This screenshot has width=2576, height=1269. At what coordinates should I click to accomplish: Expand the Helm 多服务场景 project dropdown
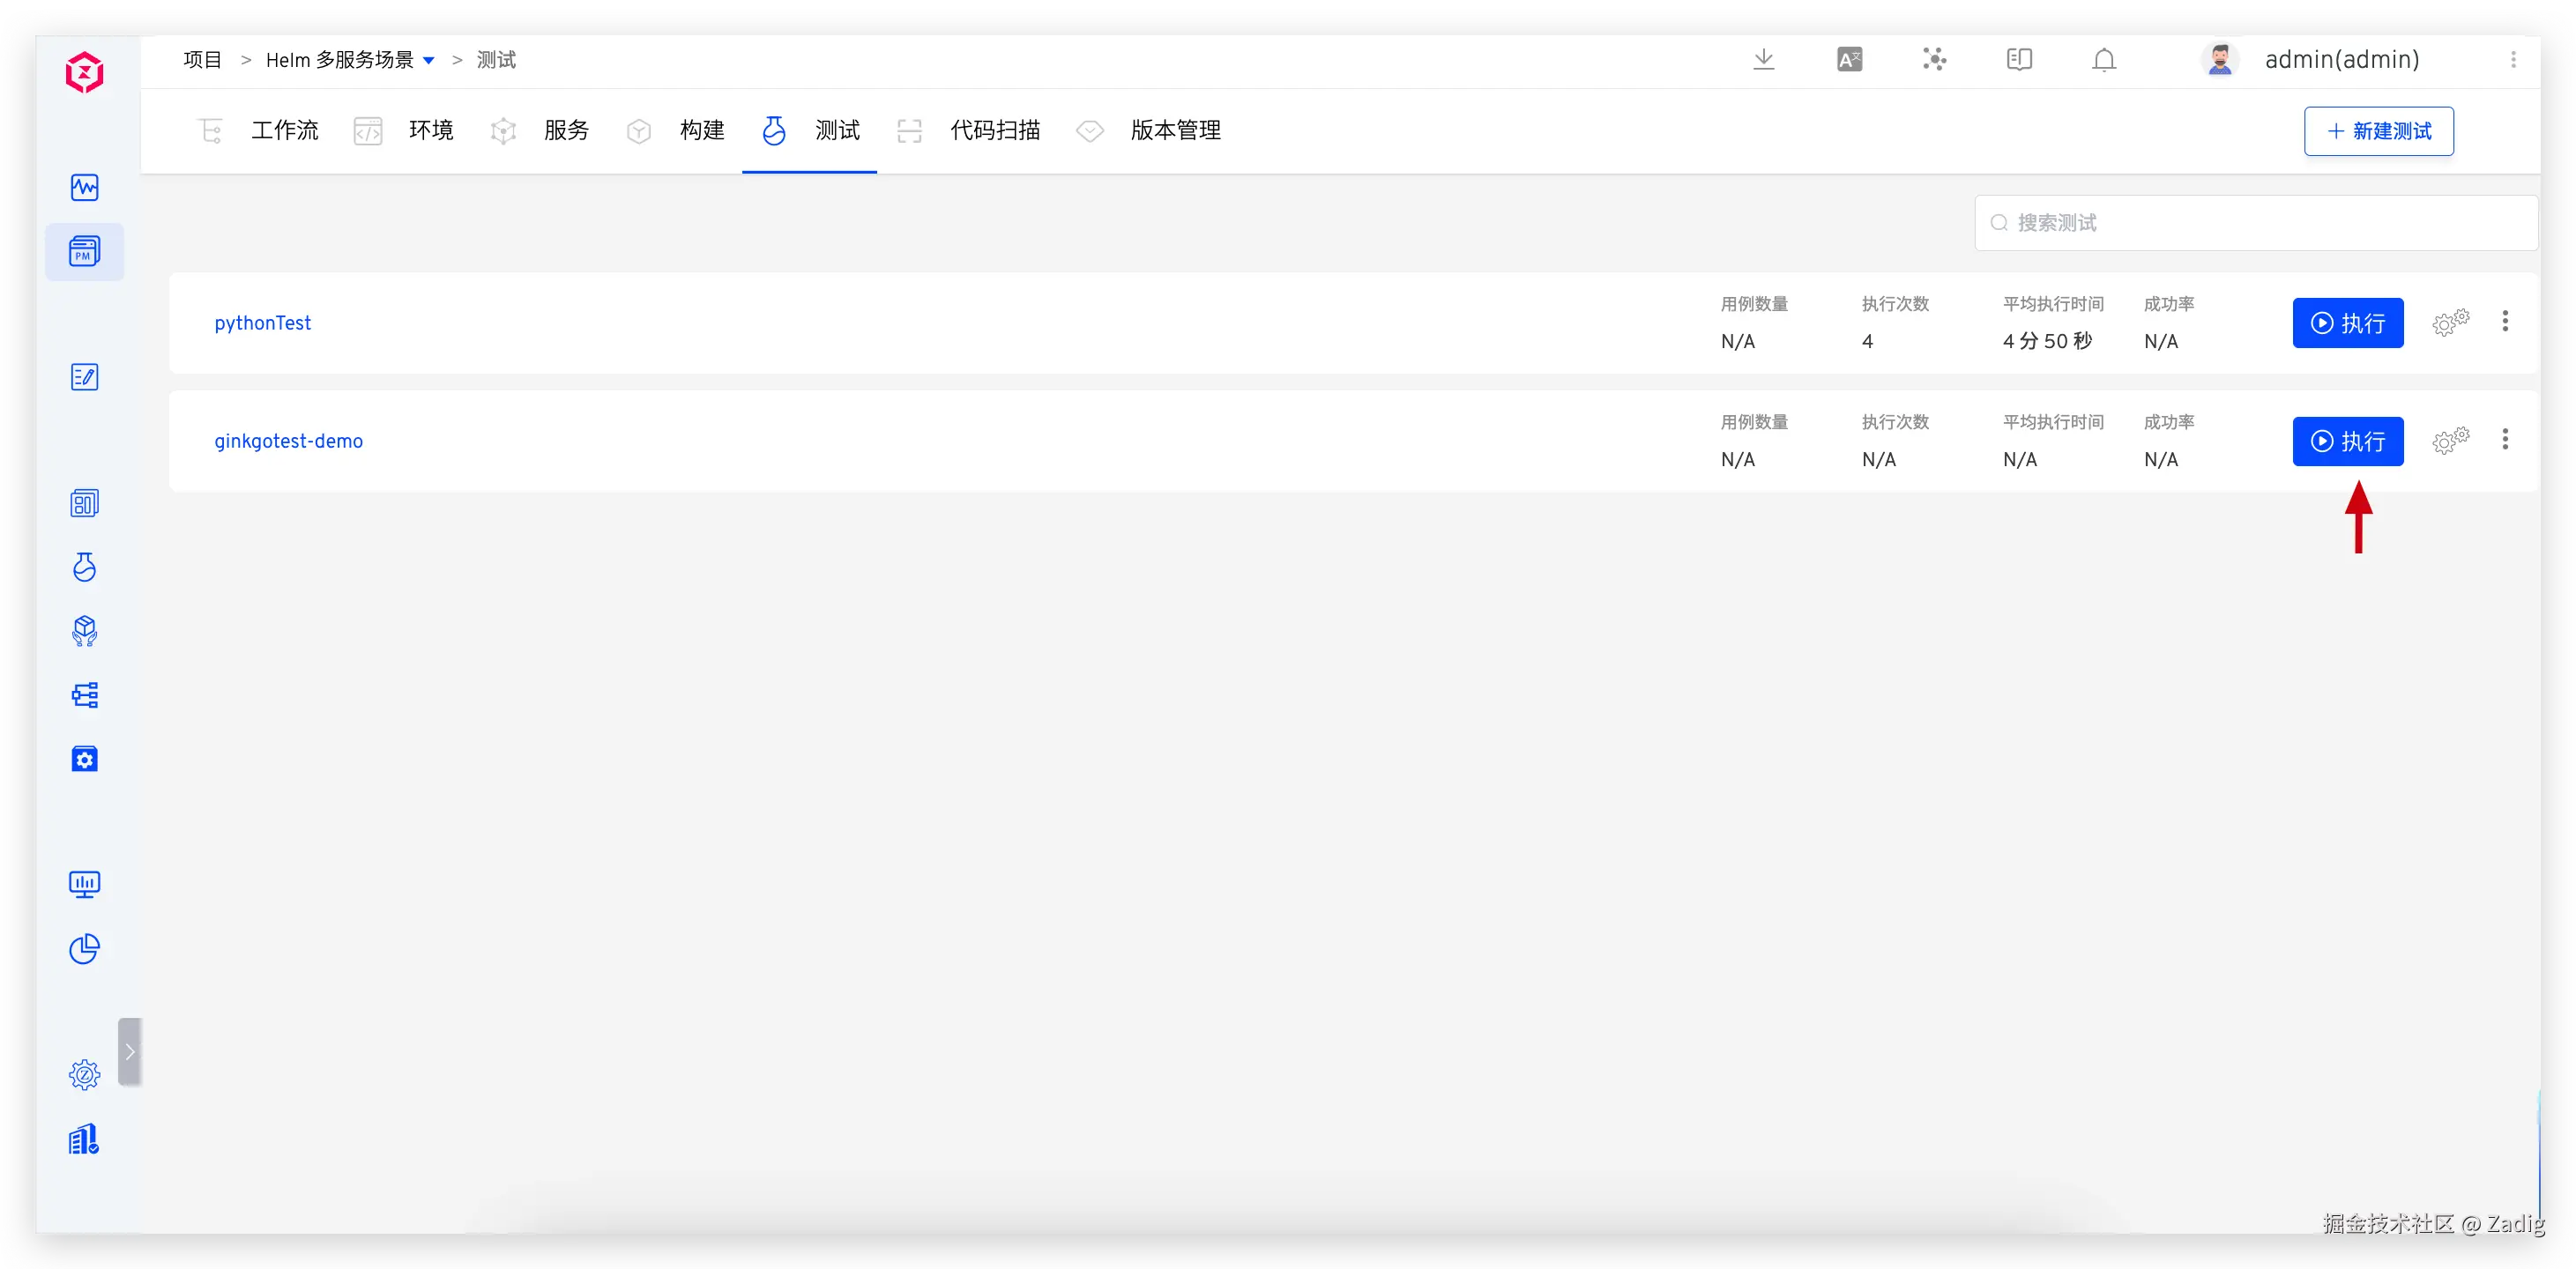pyautogui.click(x=429, y=61)
